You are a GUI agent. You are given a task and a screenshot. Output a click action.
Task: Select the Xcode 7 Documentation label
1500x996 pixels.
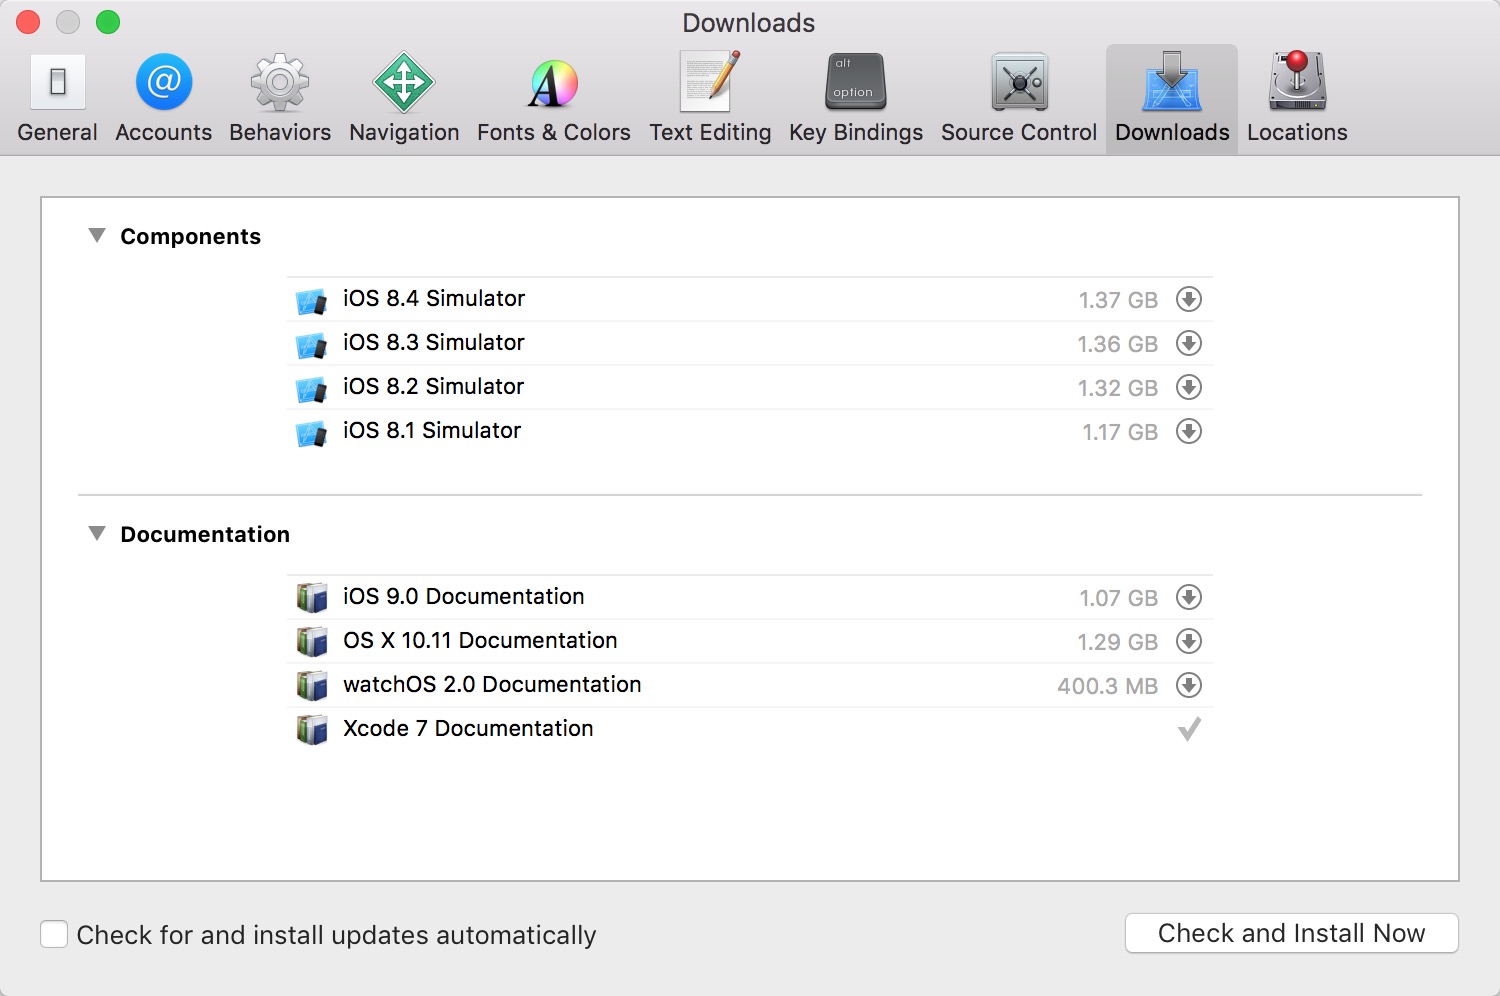[468, 728]
